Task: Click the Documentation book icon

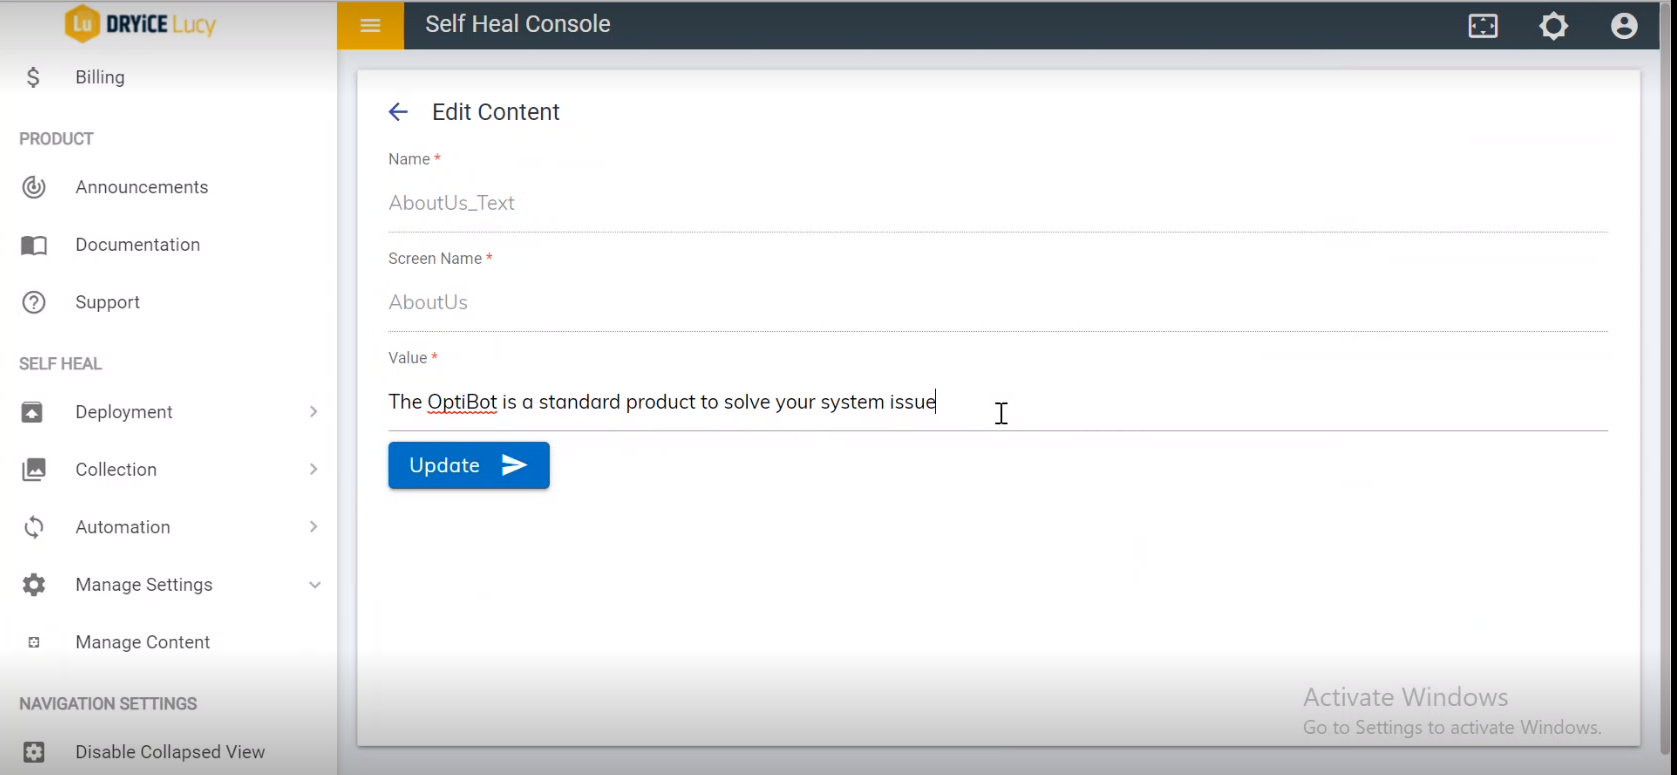Action: pyautogui.click(x=34, y=245)
